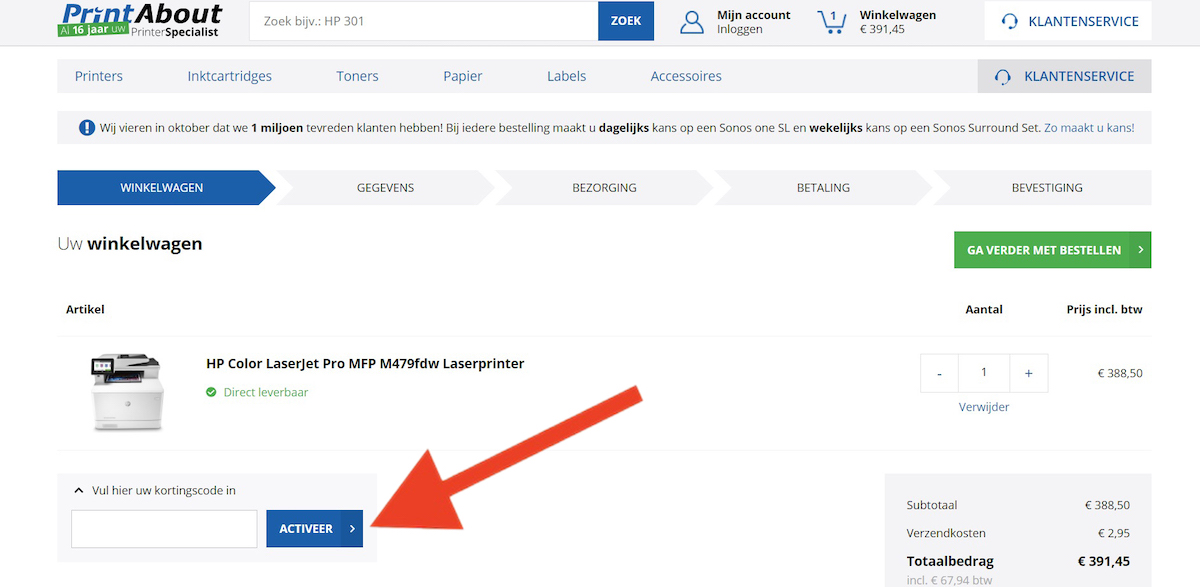Click 'GA VERDER MET BESTELLEN' button
The image size is (1200, 587).
pyautogui.click(x=1052, y=250)
